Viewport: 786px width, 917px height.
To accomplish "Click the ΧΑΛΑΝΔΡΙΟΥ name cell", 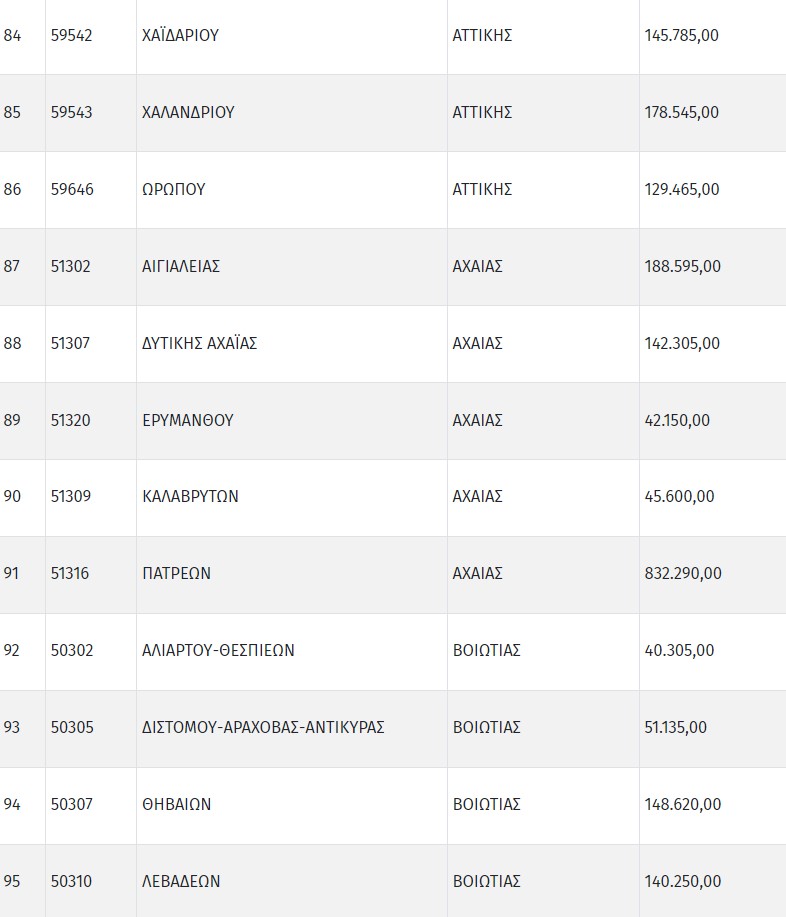I will 189,112.
